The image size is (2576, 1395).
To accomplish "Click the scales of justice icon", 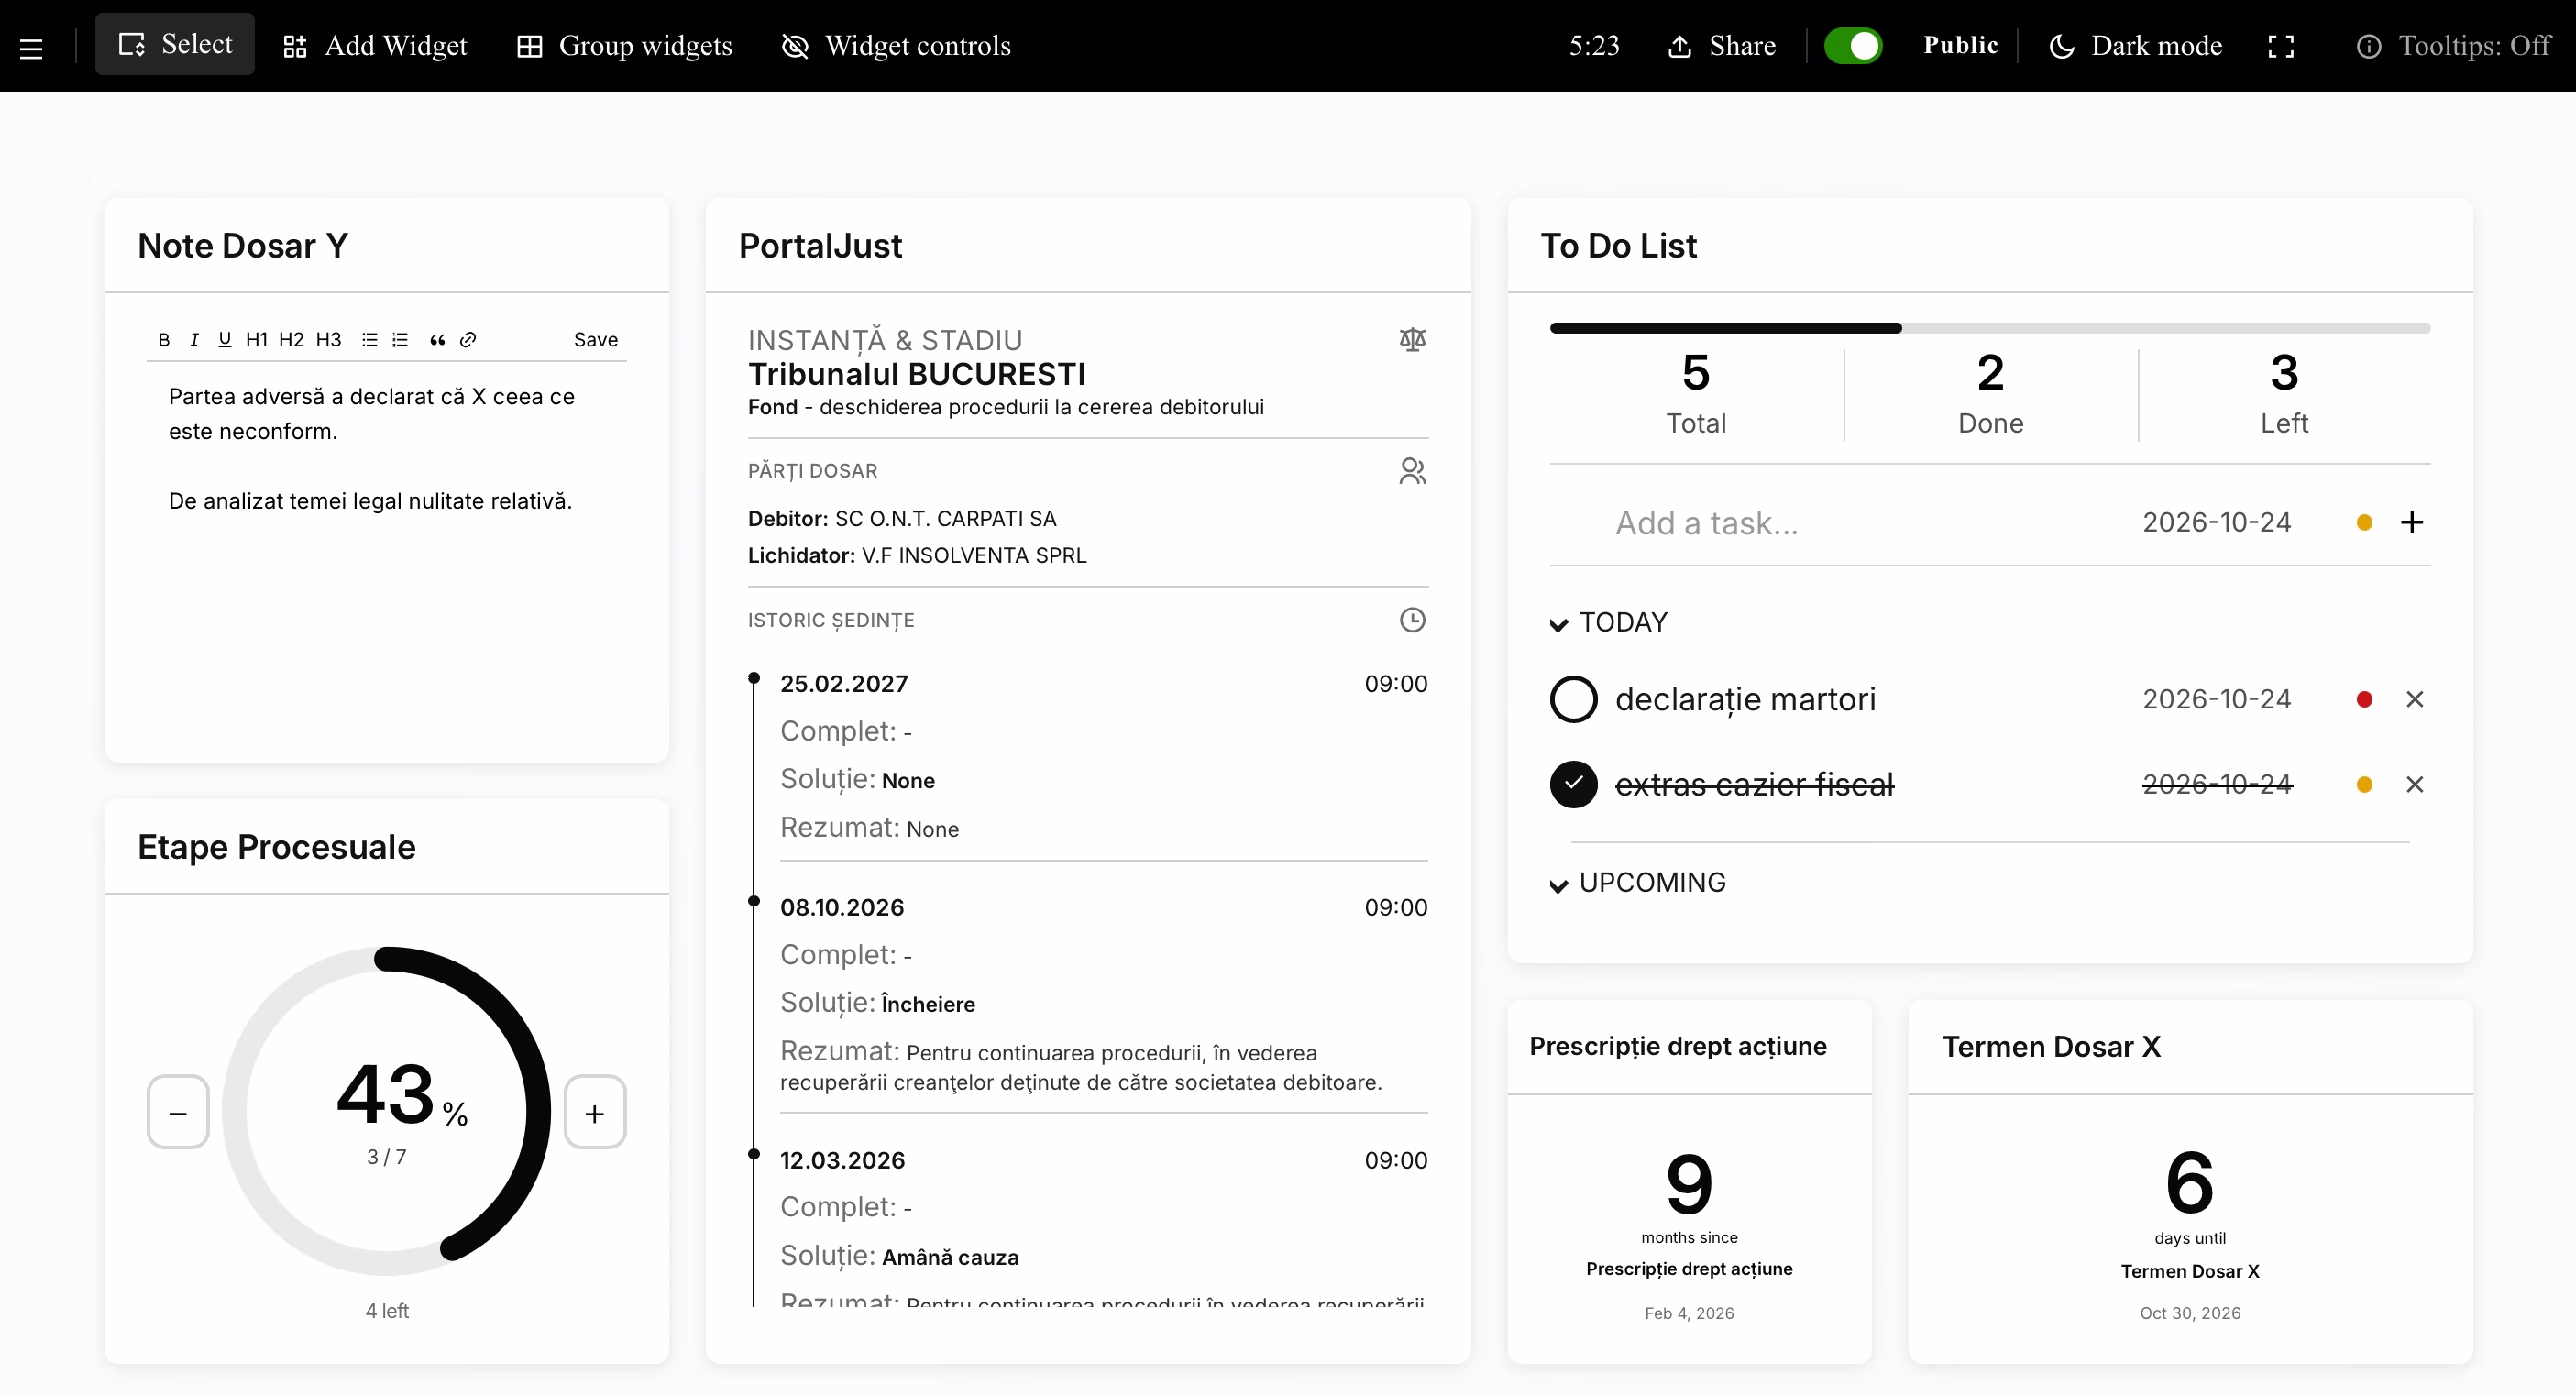I will 1412,340.
